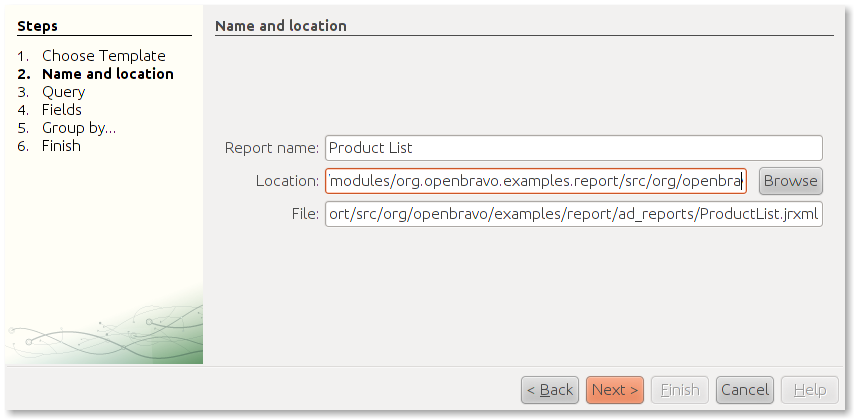Screen dimensions: 854x419
Task: Select step 6 Finish in sidebar
Action: pos(61,146)
